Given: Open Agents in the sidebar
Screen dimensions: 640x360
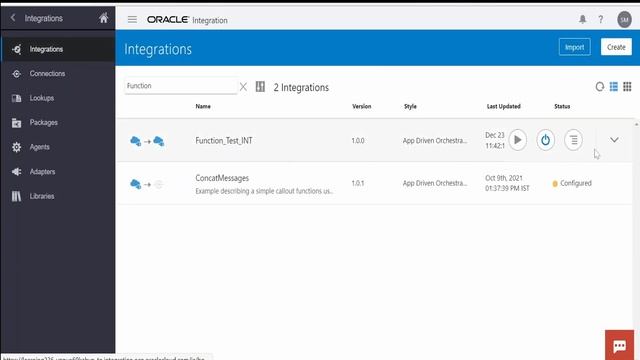Looking at the screenshot, I should [x=58, y=147].
